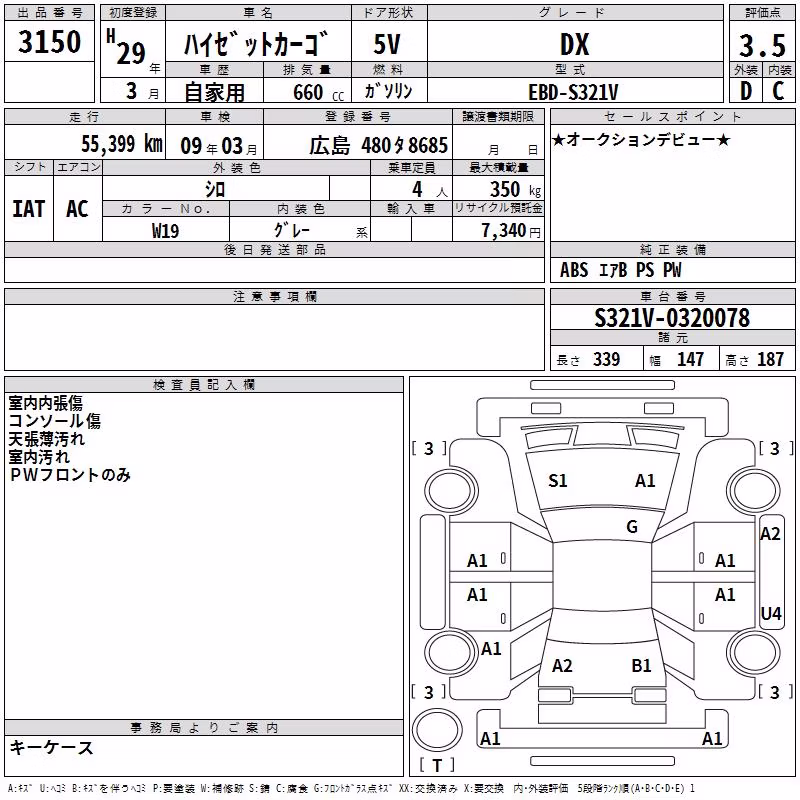Select inspector note PWフロントのみ
Viewport: 800px width, 800px height.
click(x=70, y=475)
